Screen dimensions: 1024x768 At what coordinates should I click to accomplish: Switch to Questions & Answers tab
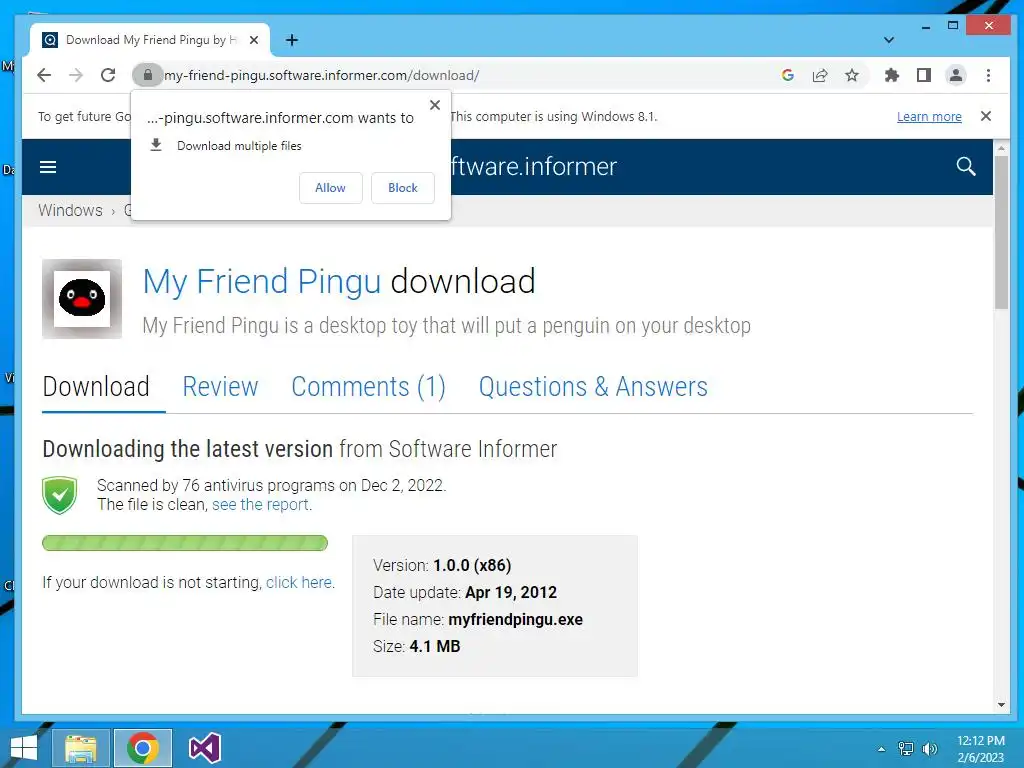point(593,387)
